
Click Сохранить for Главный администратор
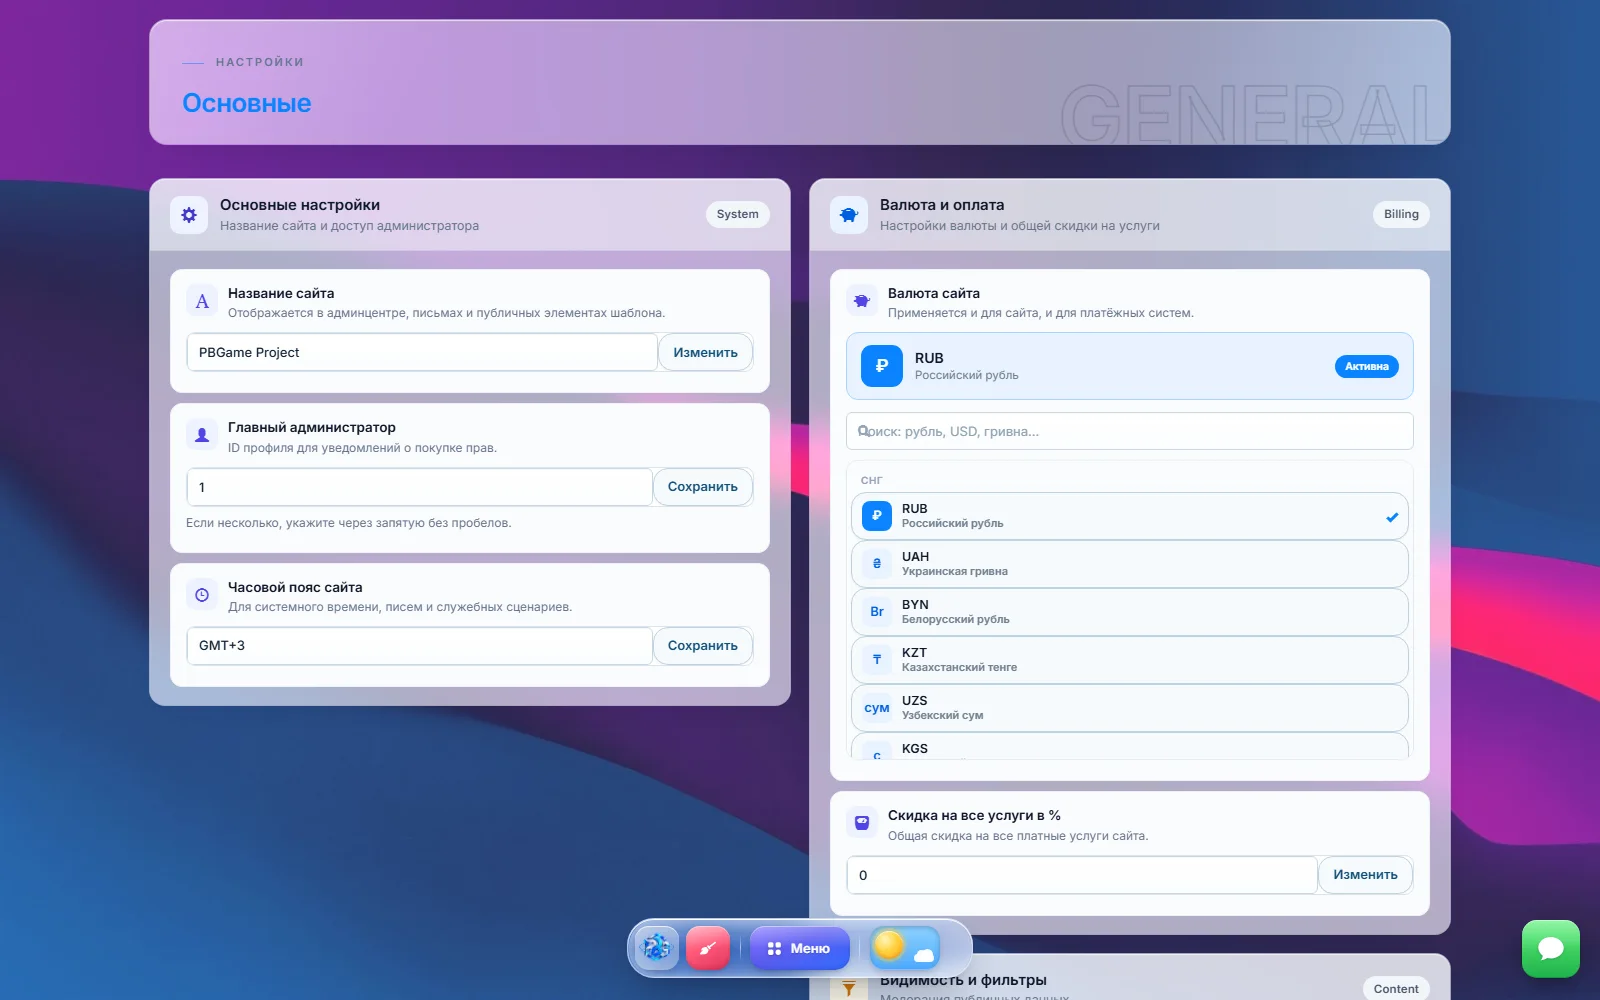(703, 487)
